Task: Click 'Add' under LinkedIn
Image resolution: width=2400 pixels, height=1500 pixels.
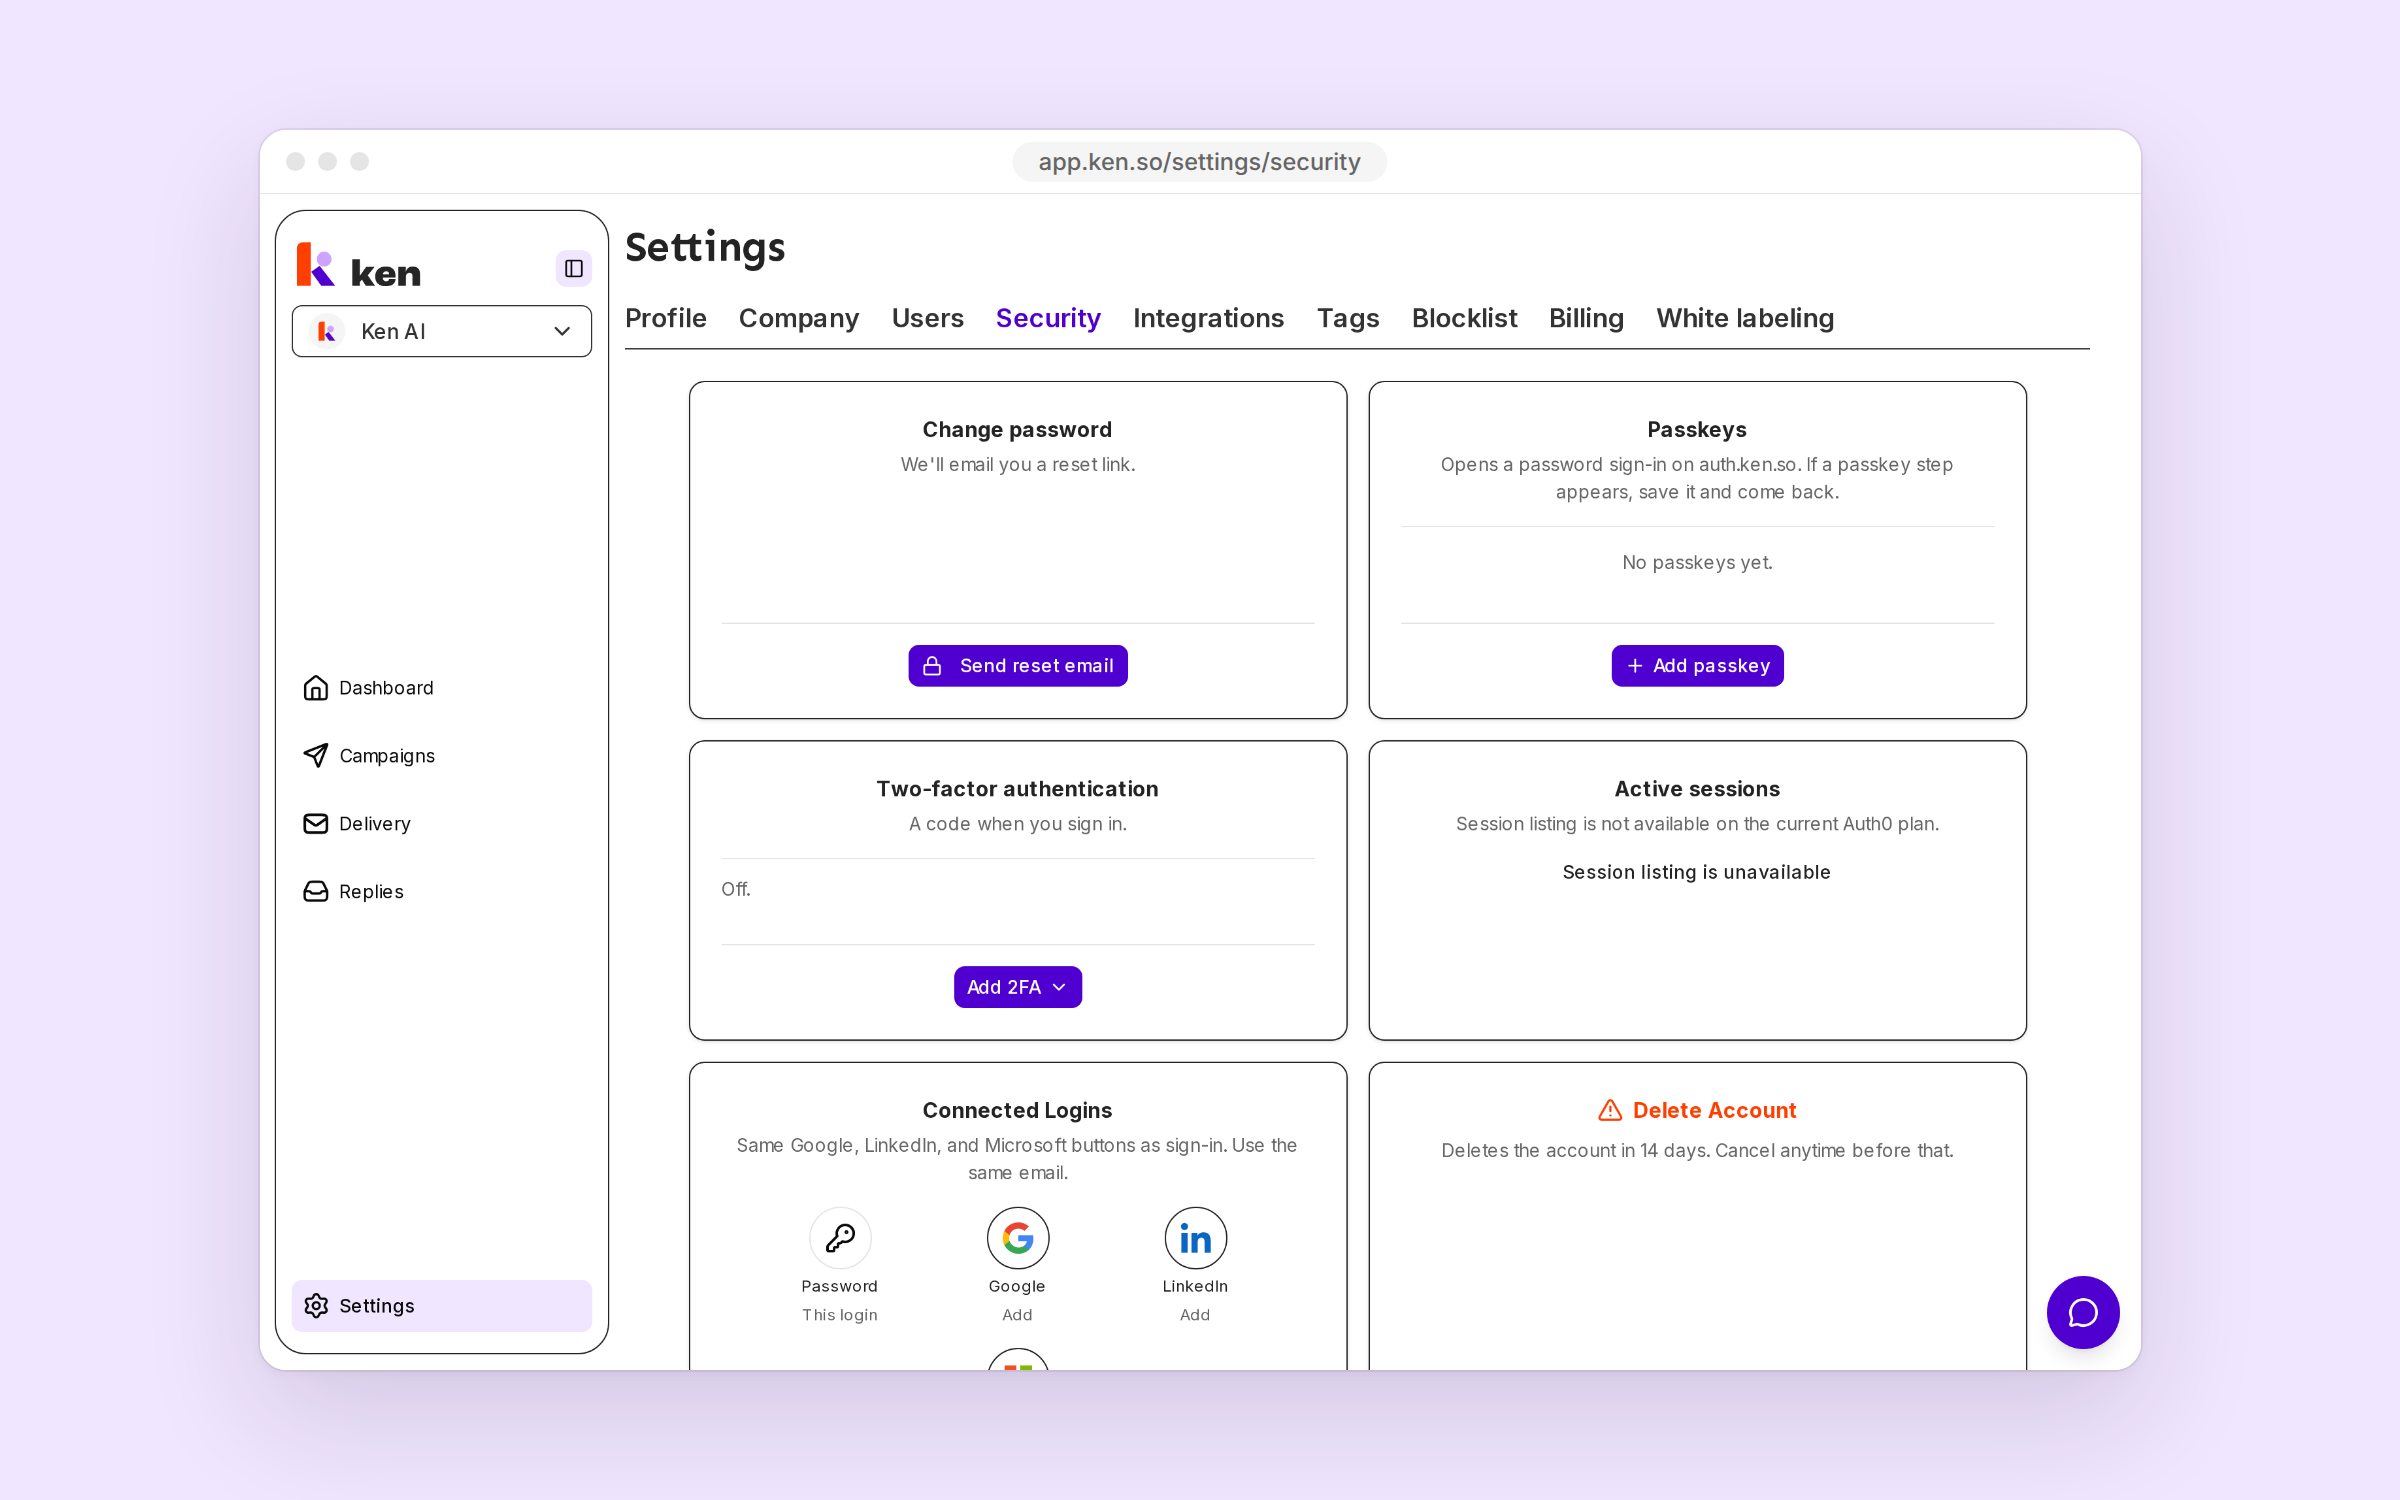Action: [1196, 1315]
